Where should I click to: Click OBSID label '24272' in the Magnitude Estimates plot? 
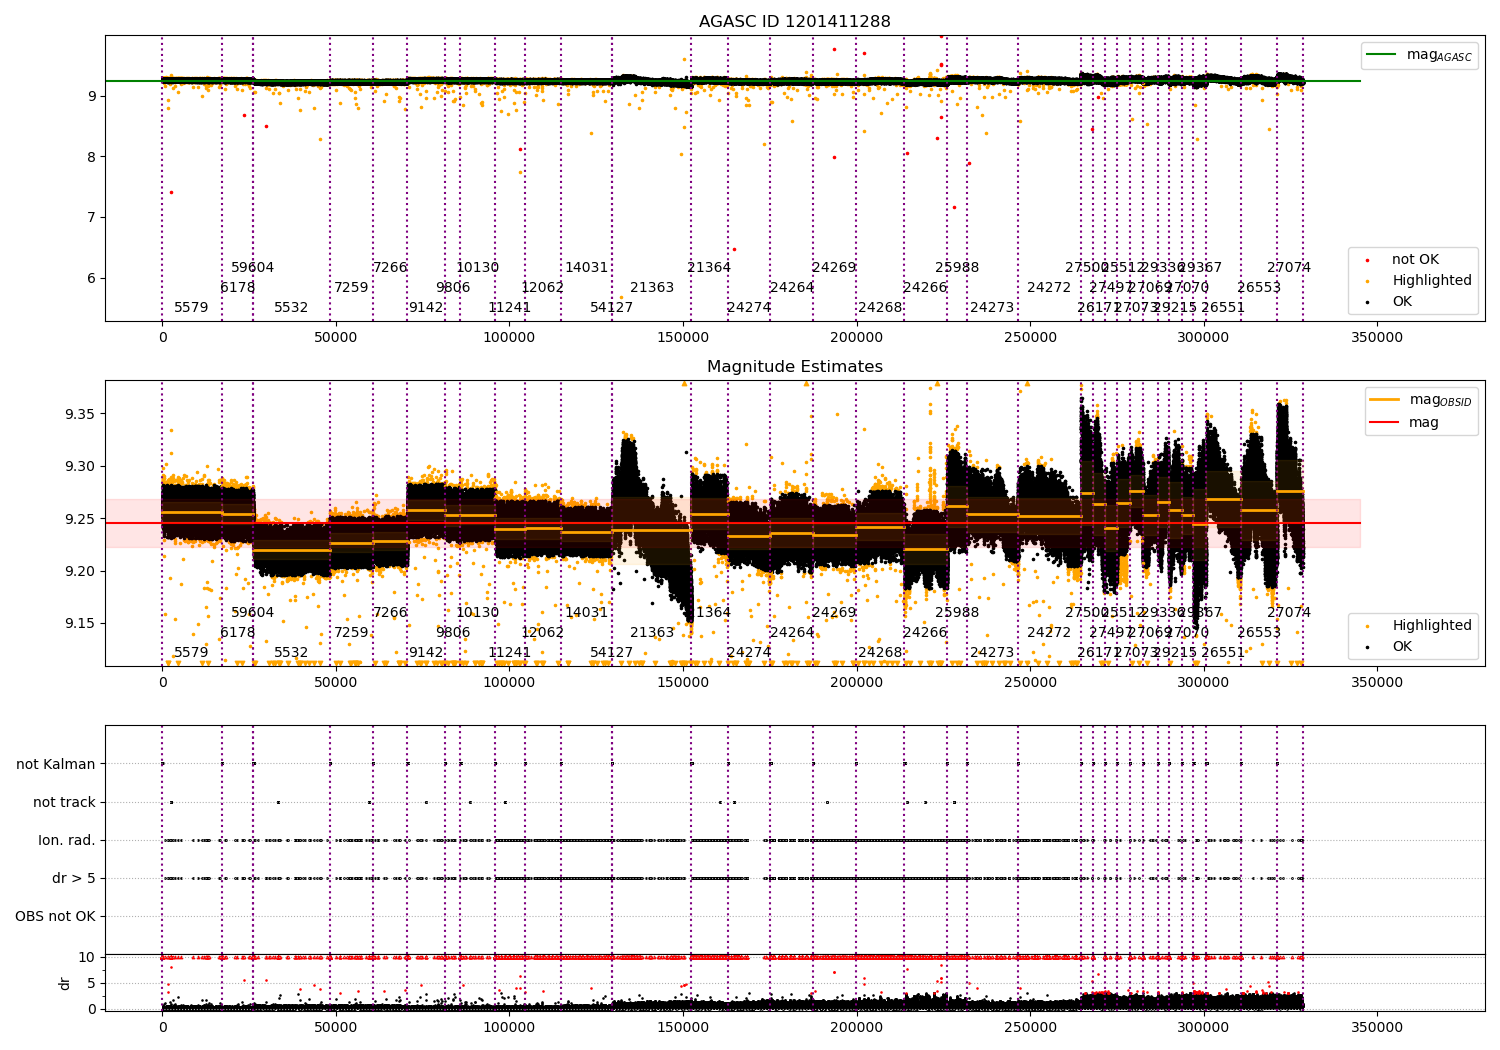click(1049, 633)
